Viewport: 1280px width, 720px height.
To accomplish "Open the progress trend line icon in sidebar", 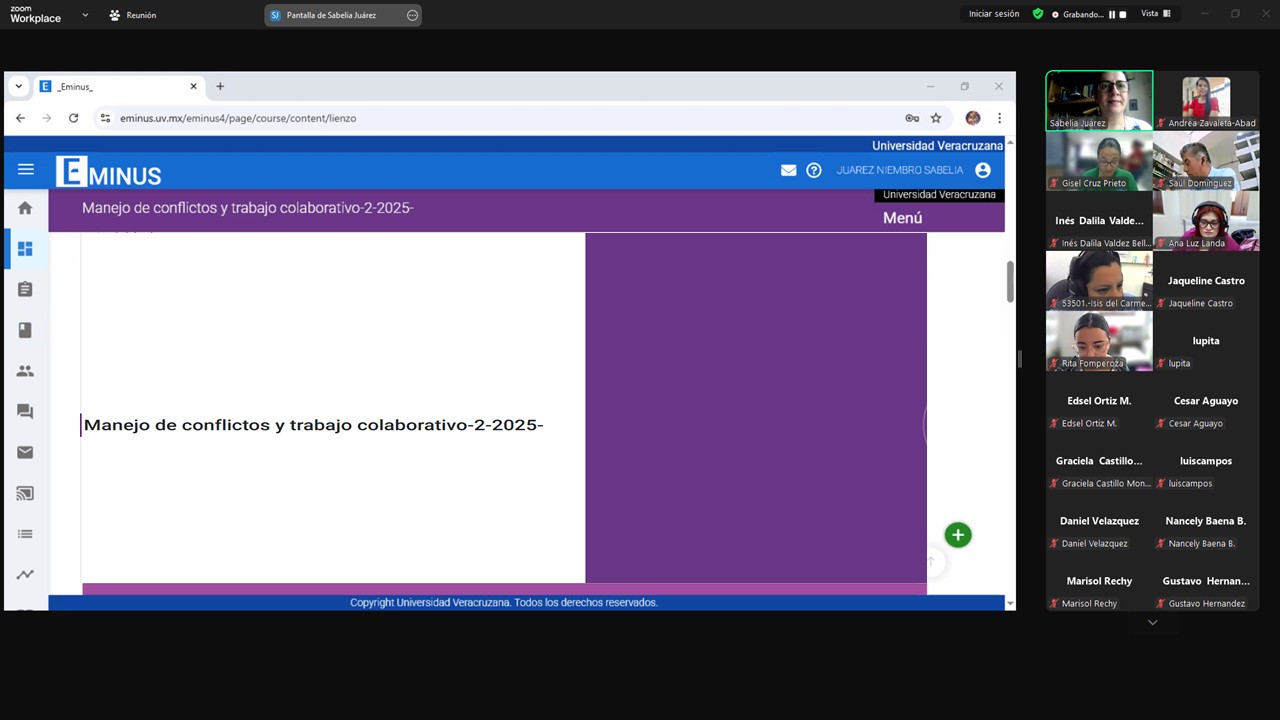I will 25,575.
